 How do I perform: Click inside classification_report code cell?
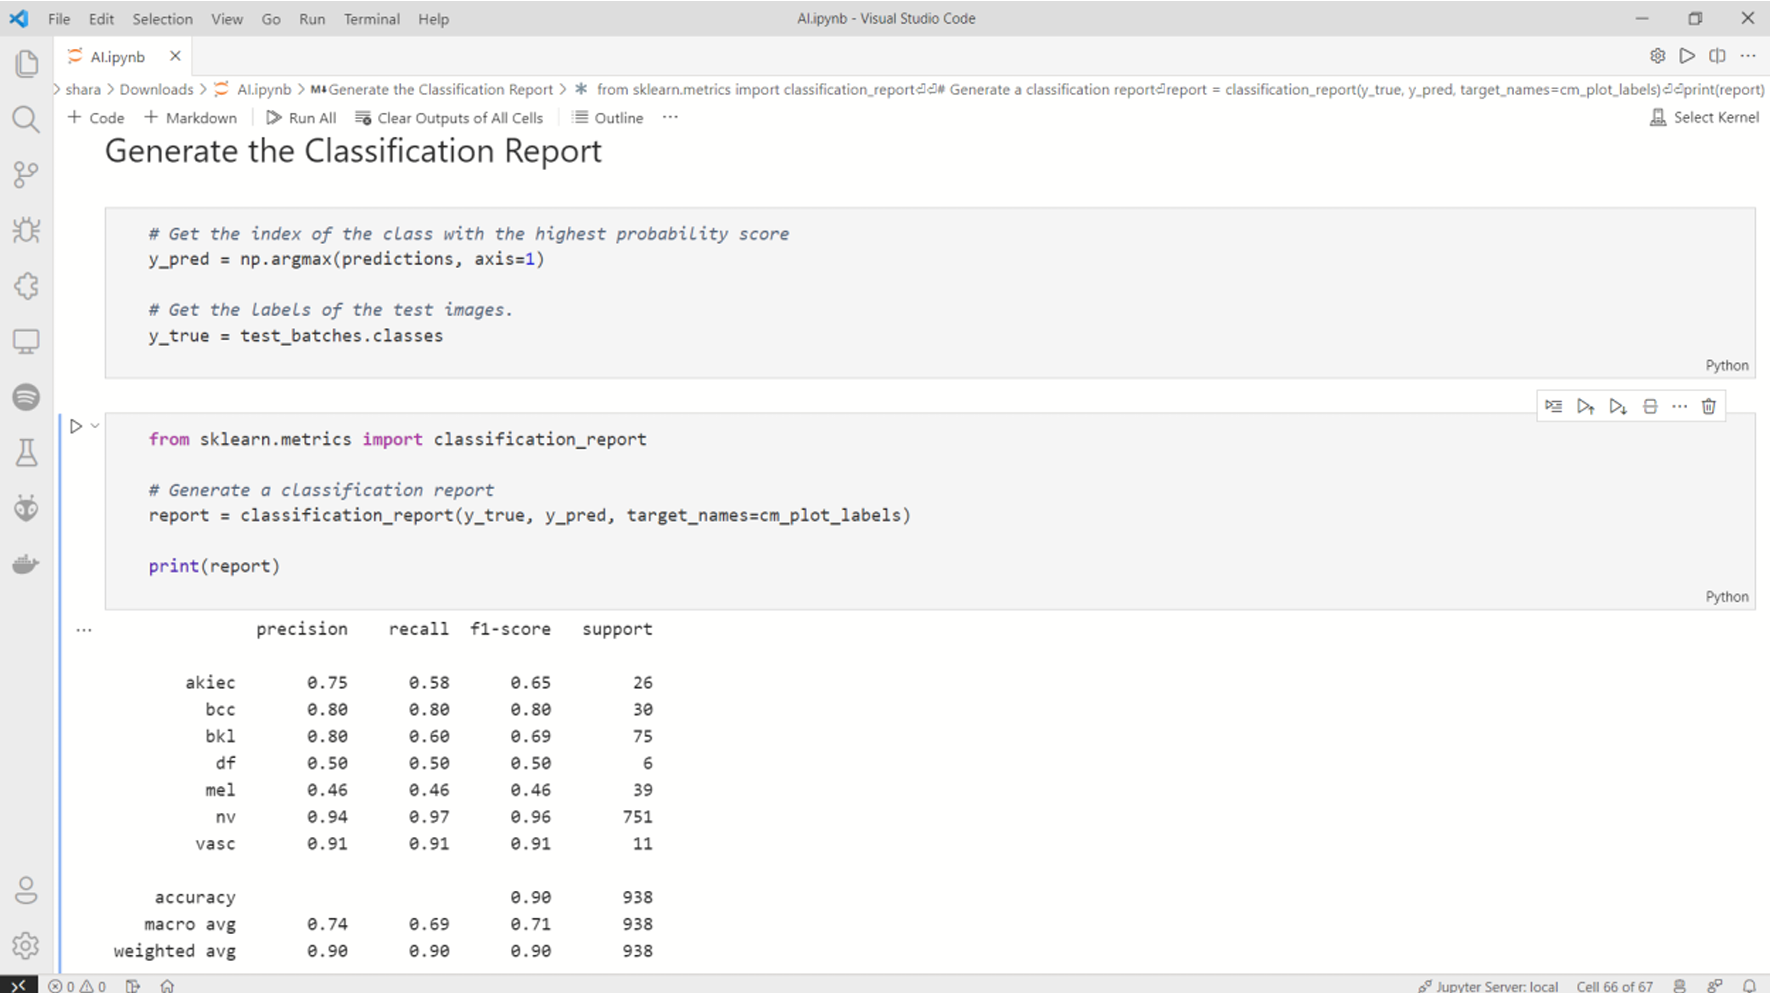[930, 510]
